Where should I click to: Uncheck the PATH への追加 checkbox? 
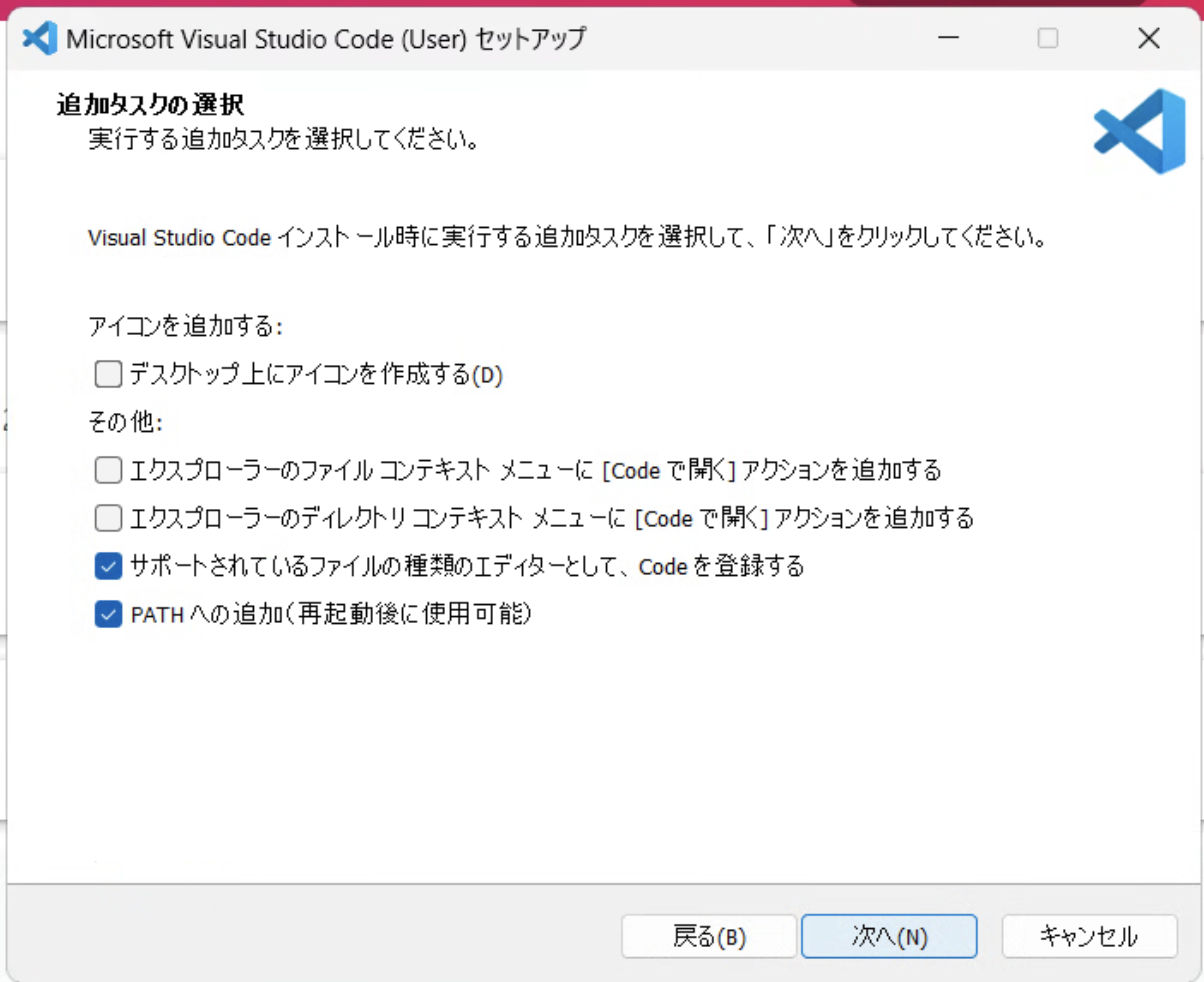coord(108,615)
